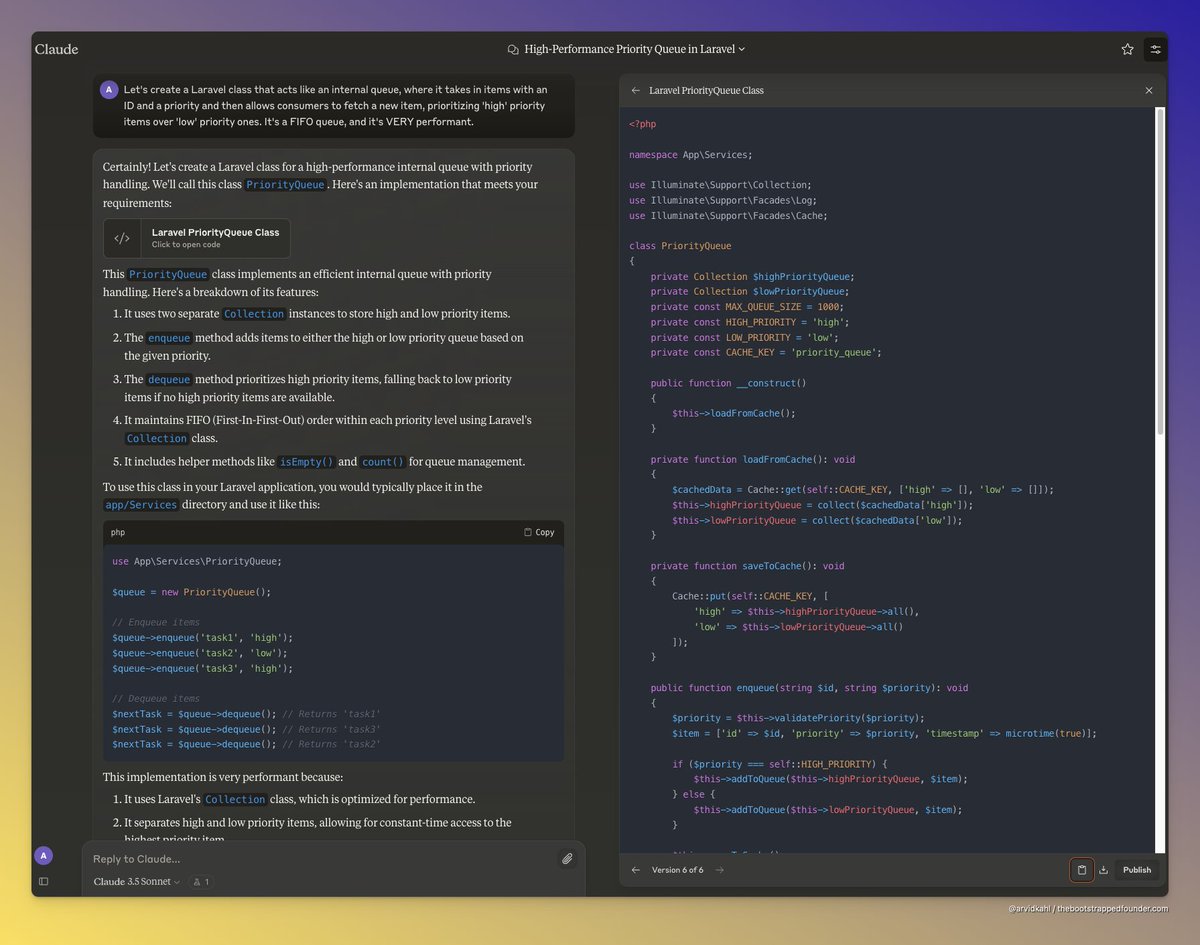
Task: Click the inline code 'enqueue' in list item 2
Action: pyautogui.click(x=169, y=338)
